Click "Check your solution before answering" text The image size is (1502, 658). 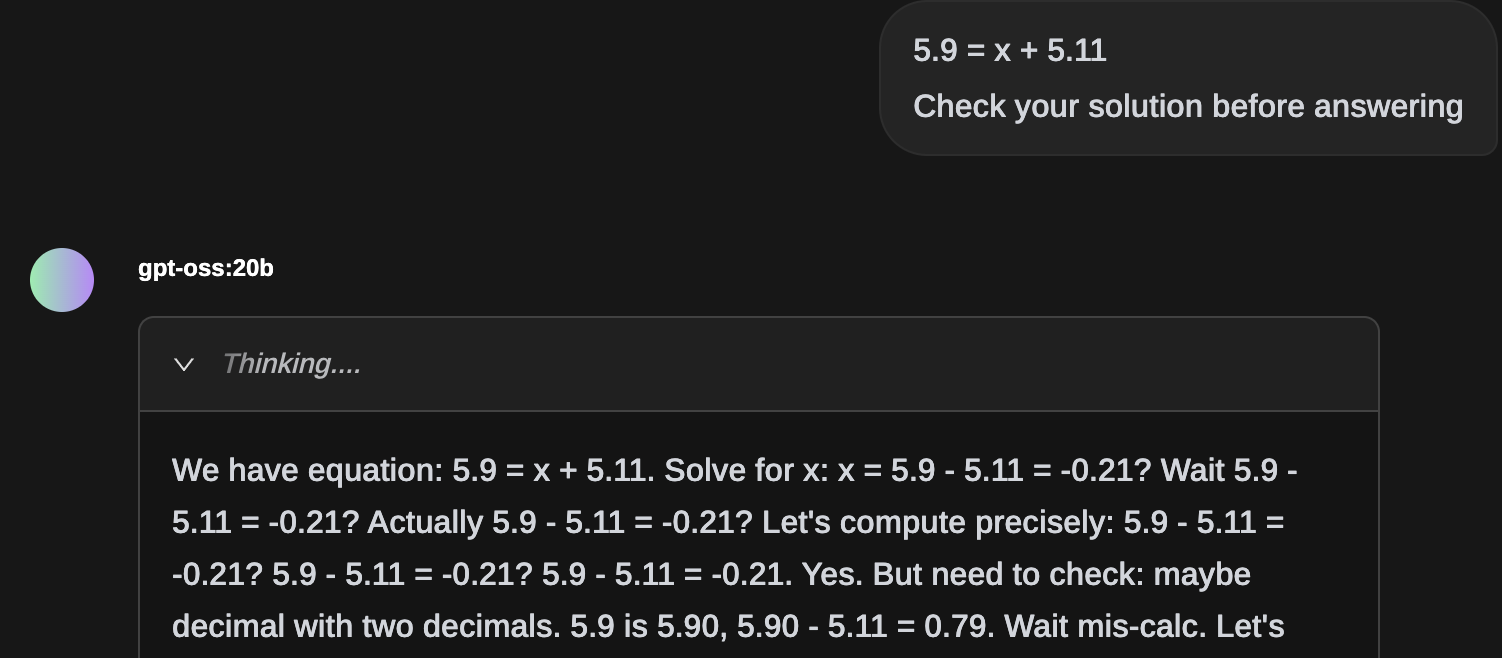(1187, 106)
